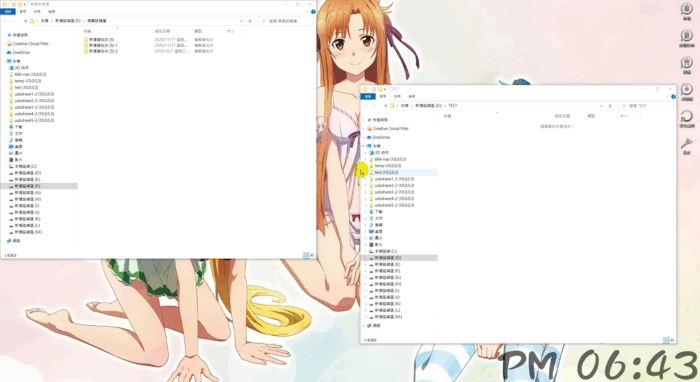
Task: Sort by Date modified column in F drive window
Action: tap(162, 31)
